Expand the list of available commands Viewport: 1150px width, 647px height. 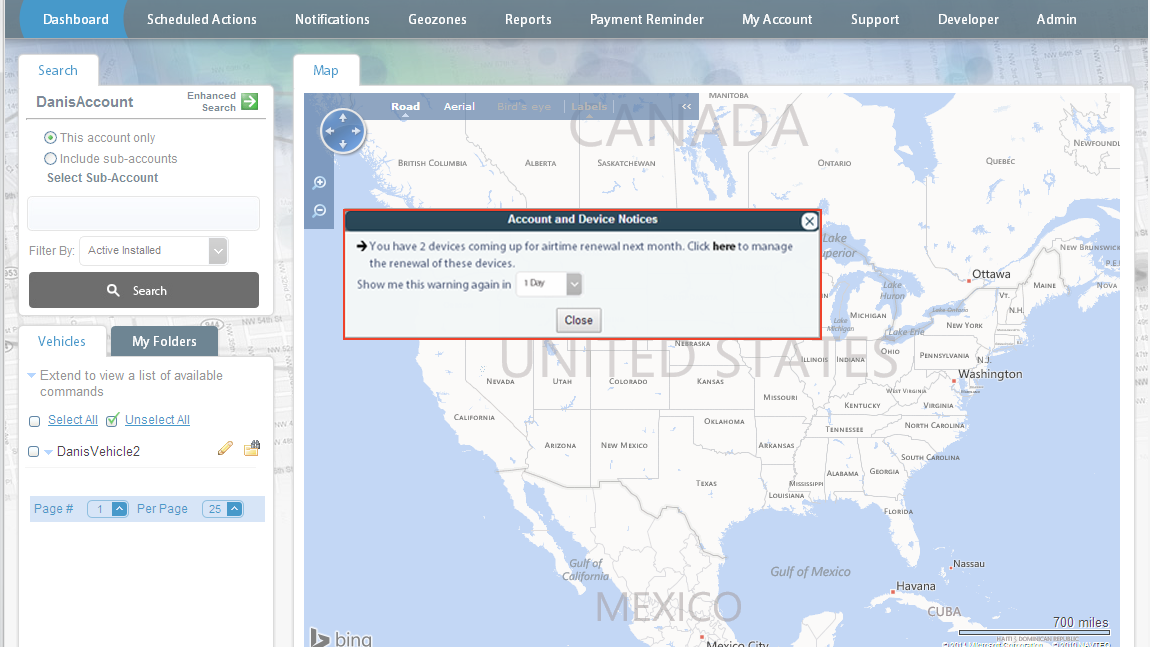32,376
